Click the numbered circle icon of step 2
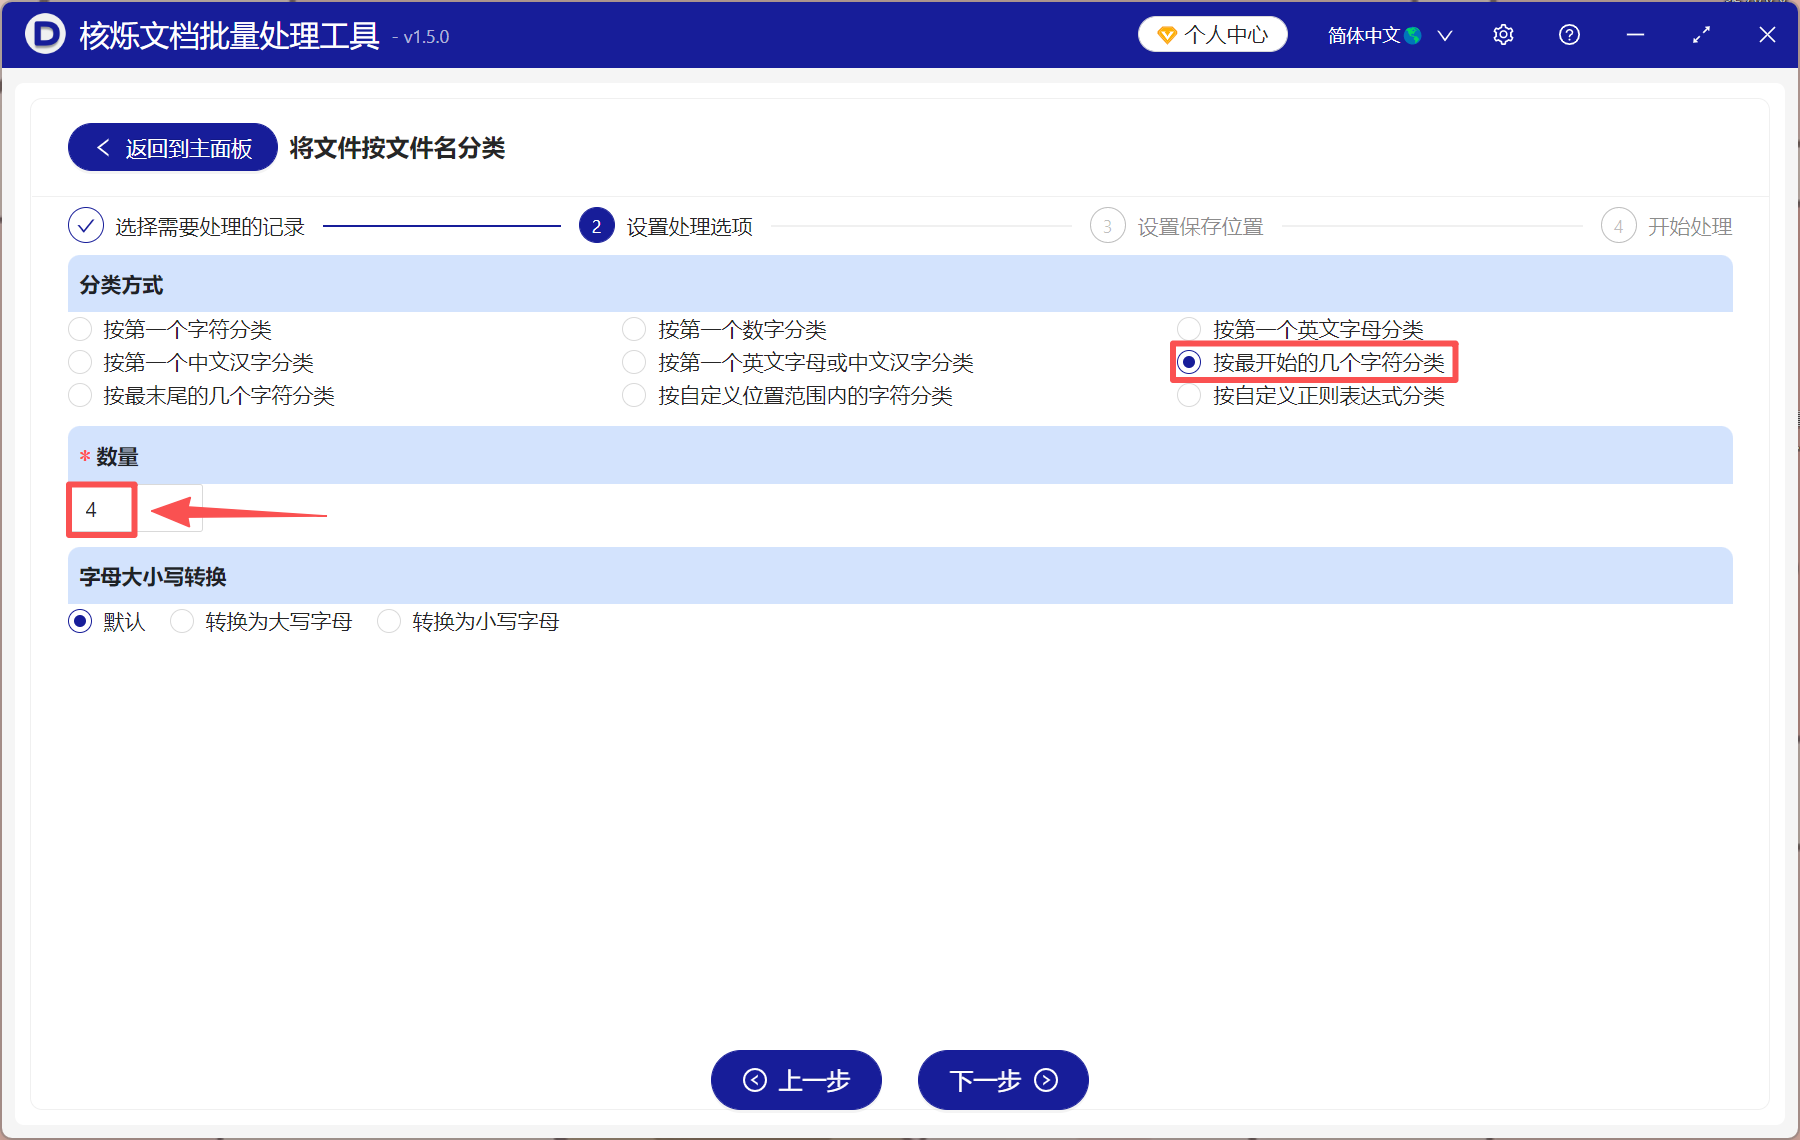 click(596, 226)
